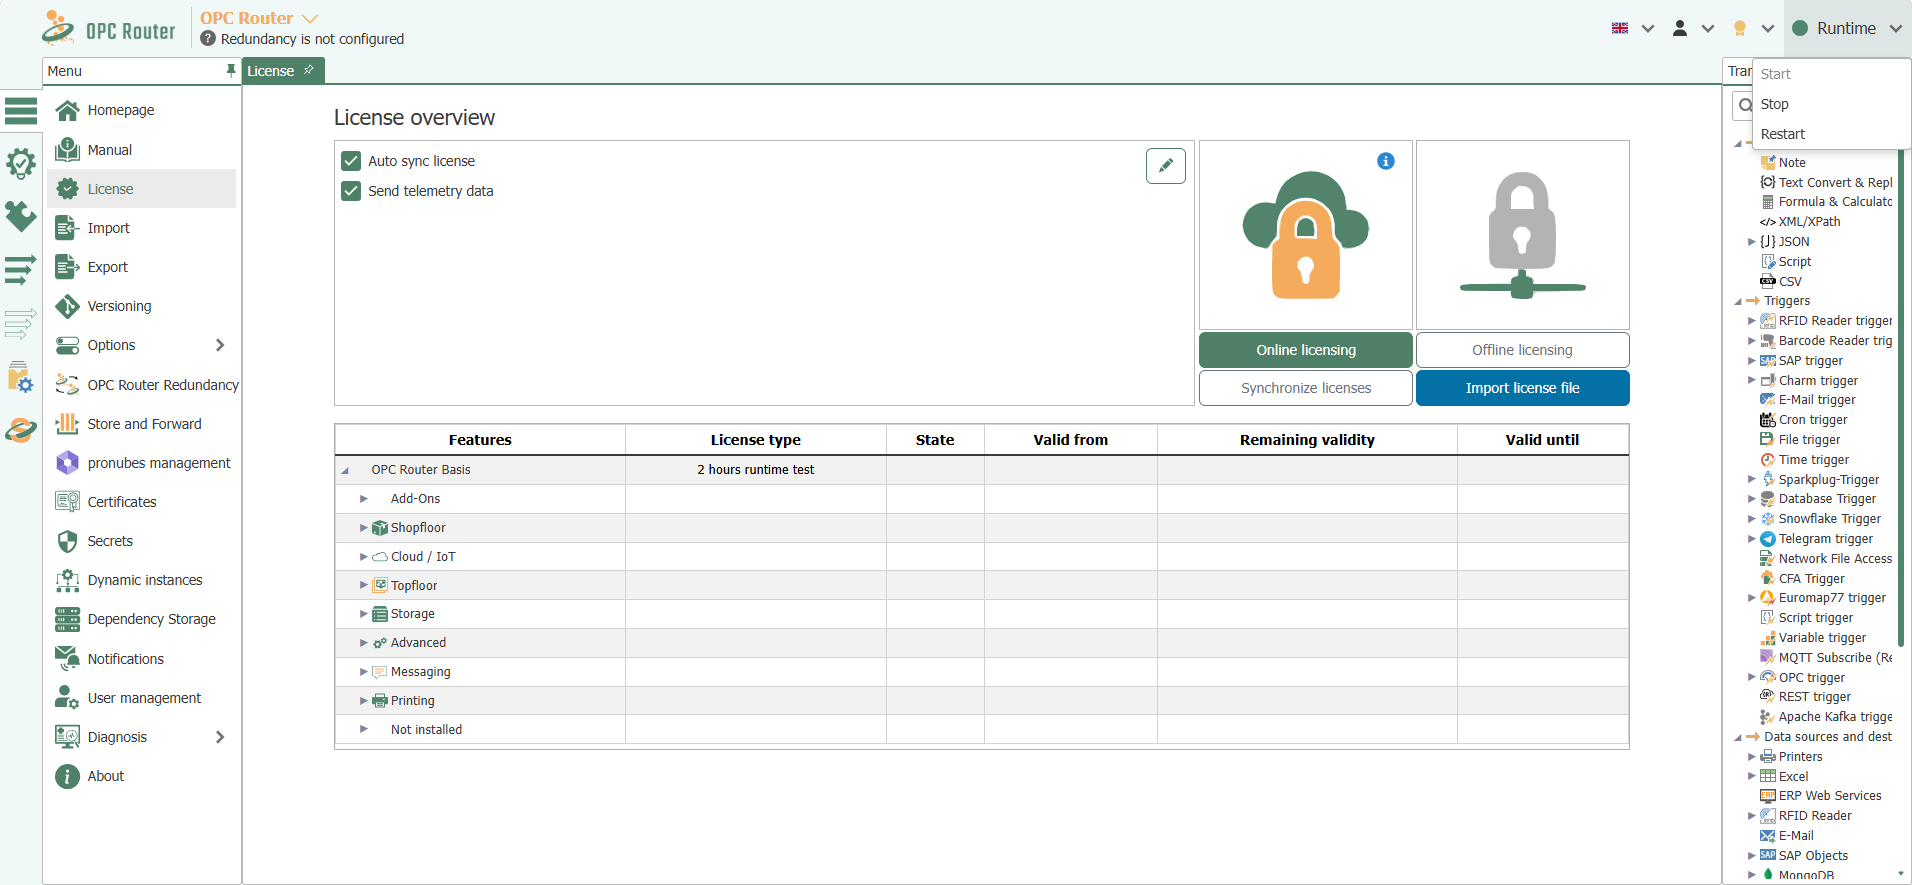Click the License gear badge icon

click(67, 189)
